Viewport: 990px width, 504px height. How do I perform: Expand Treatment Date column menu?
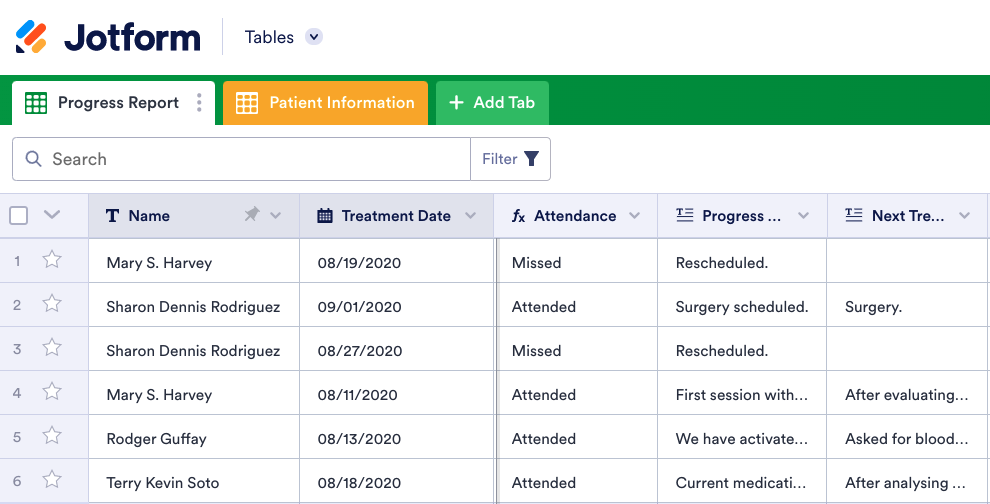click(471, 216)
